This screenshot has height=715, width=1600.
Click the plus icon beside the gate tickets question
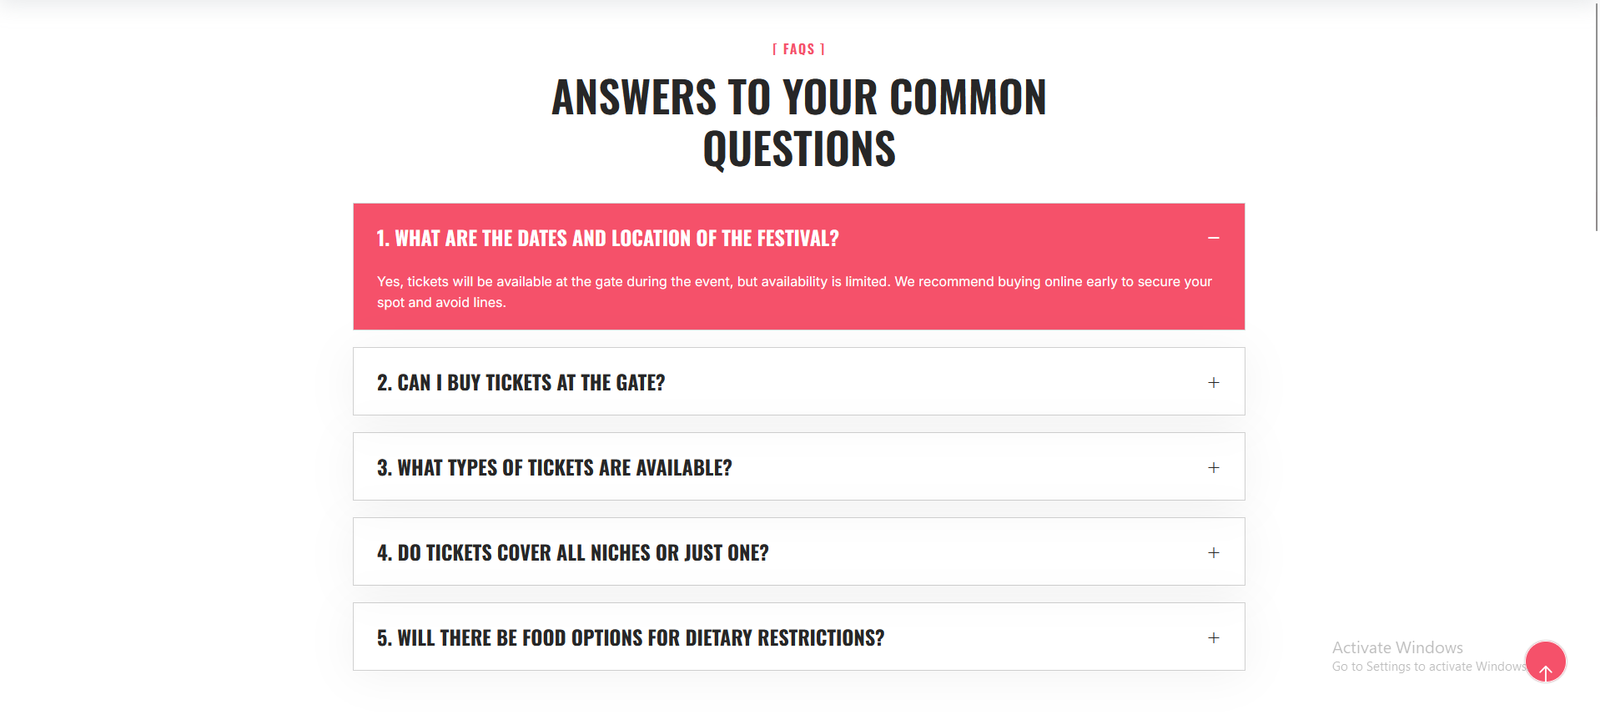pos(1213,382)
